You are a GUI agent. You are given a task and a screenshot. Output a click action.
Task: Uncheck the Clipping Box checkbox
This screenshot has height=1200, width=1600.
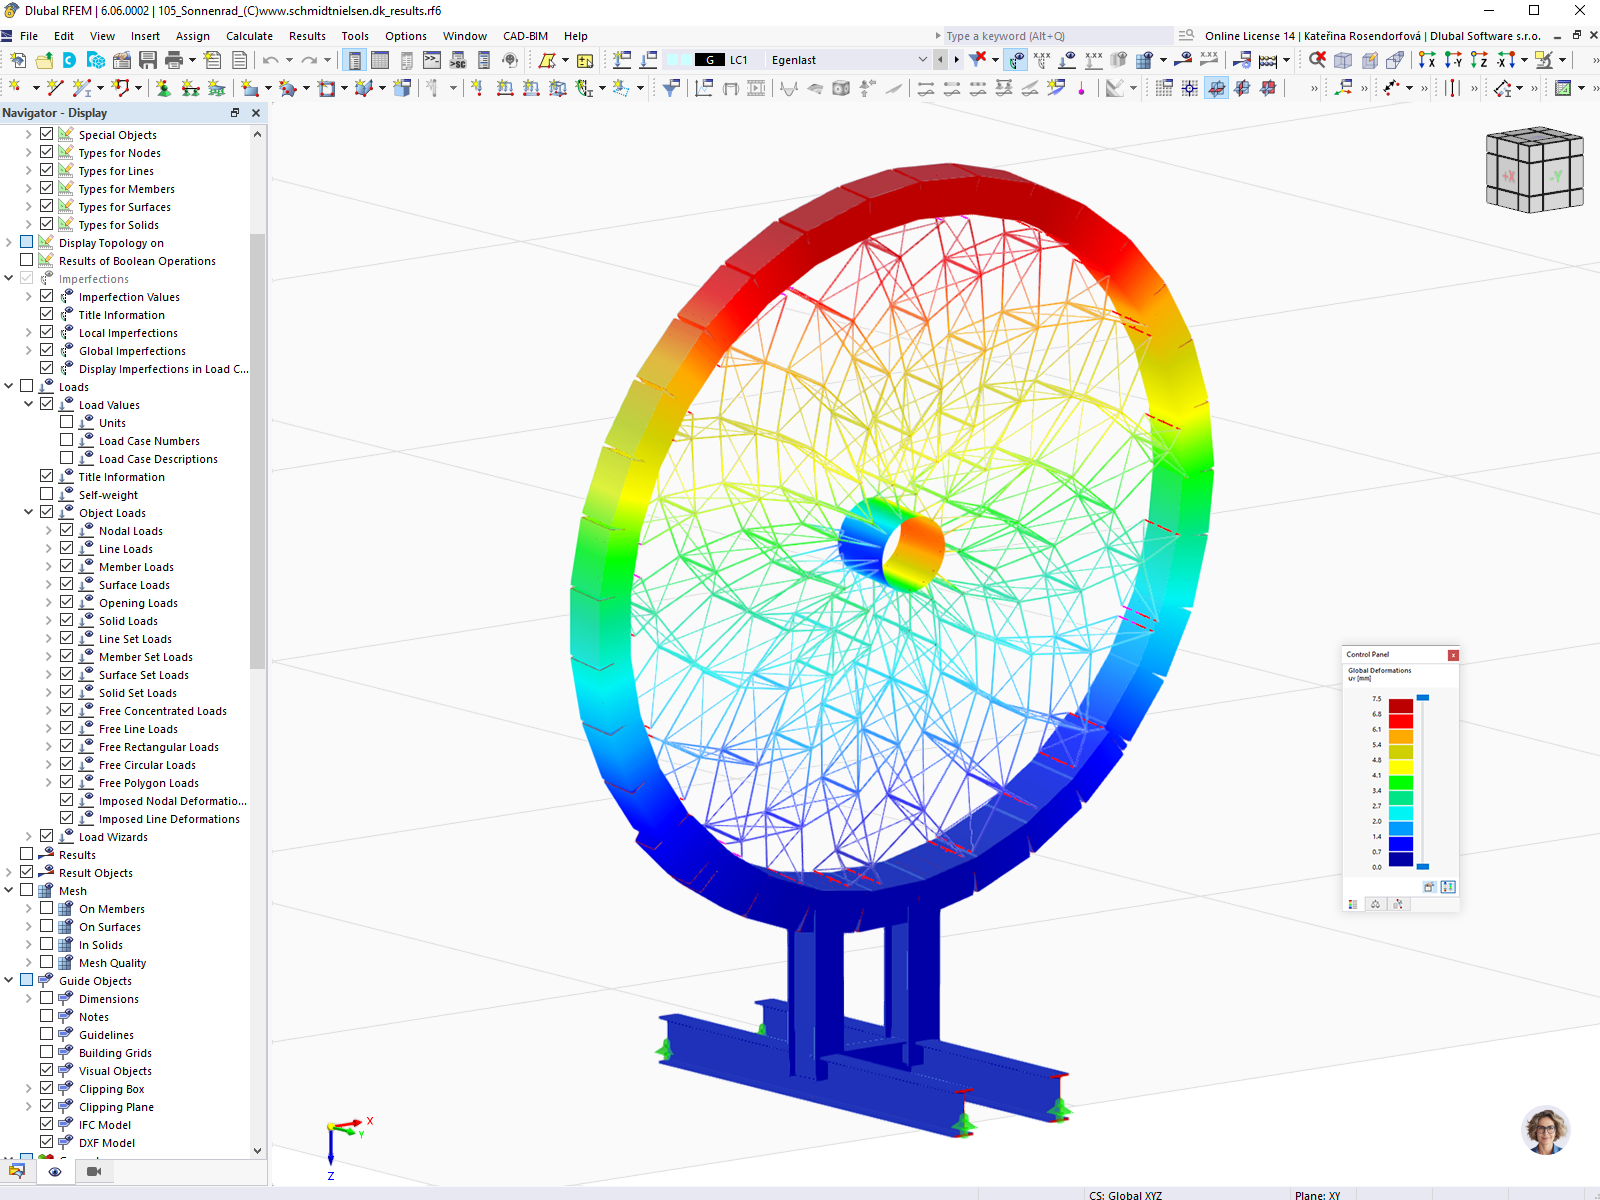[47, 1088]
